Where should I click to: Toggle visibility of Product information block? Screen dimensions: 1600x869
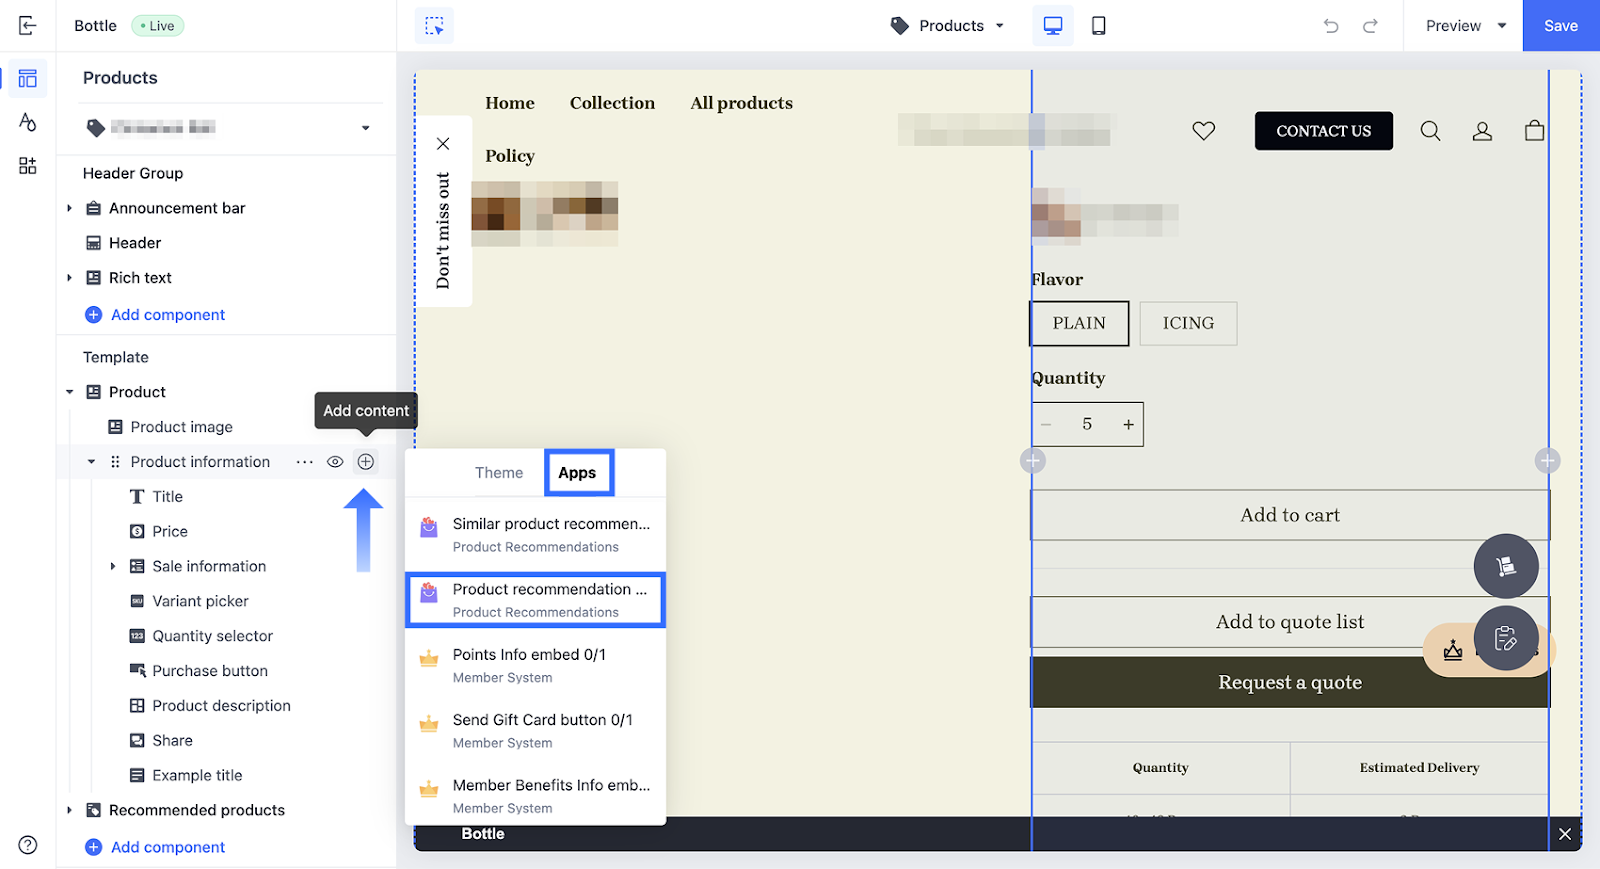click(x=336, y=462)
